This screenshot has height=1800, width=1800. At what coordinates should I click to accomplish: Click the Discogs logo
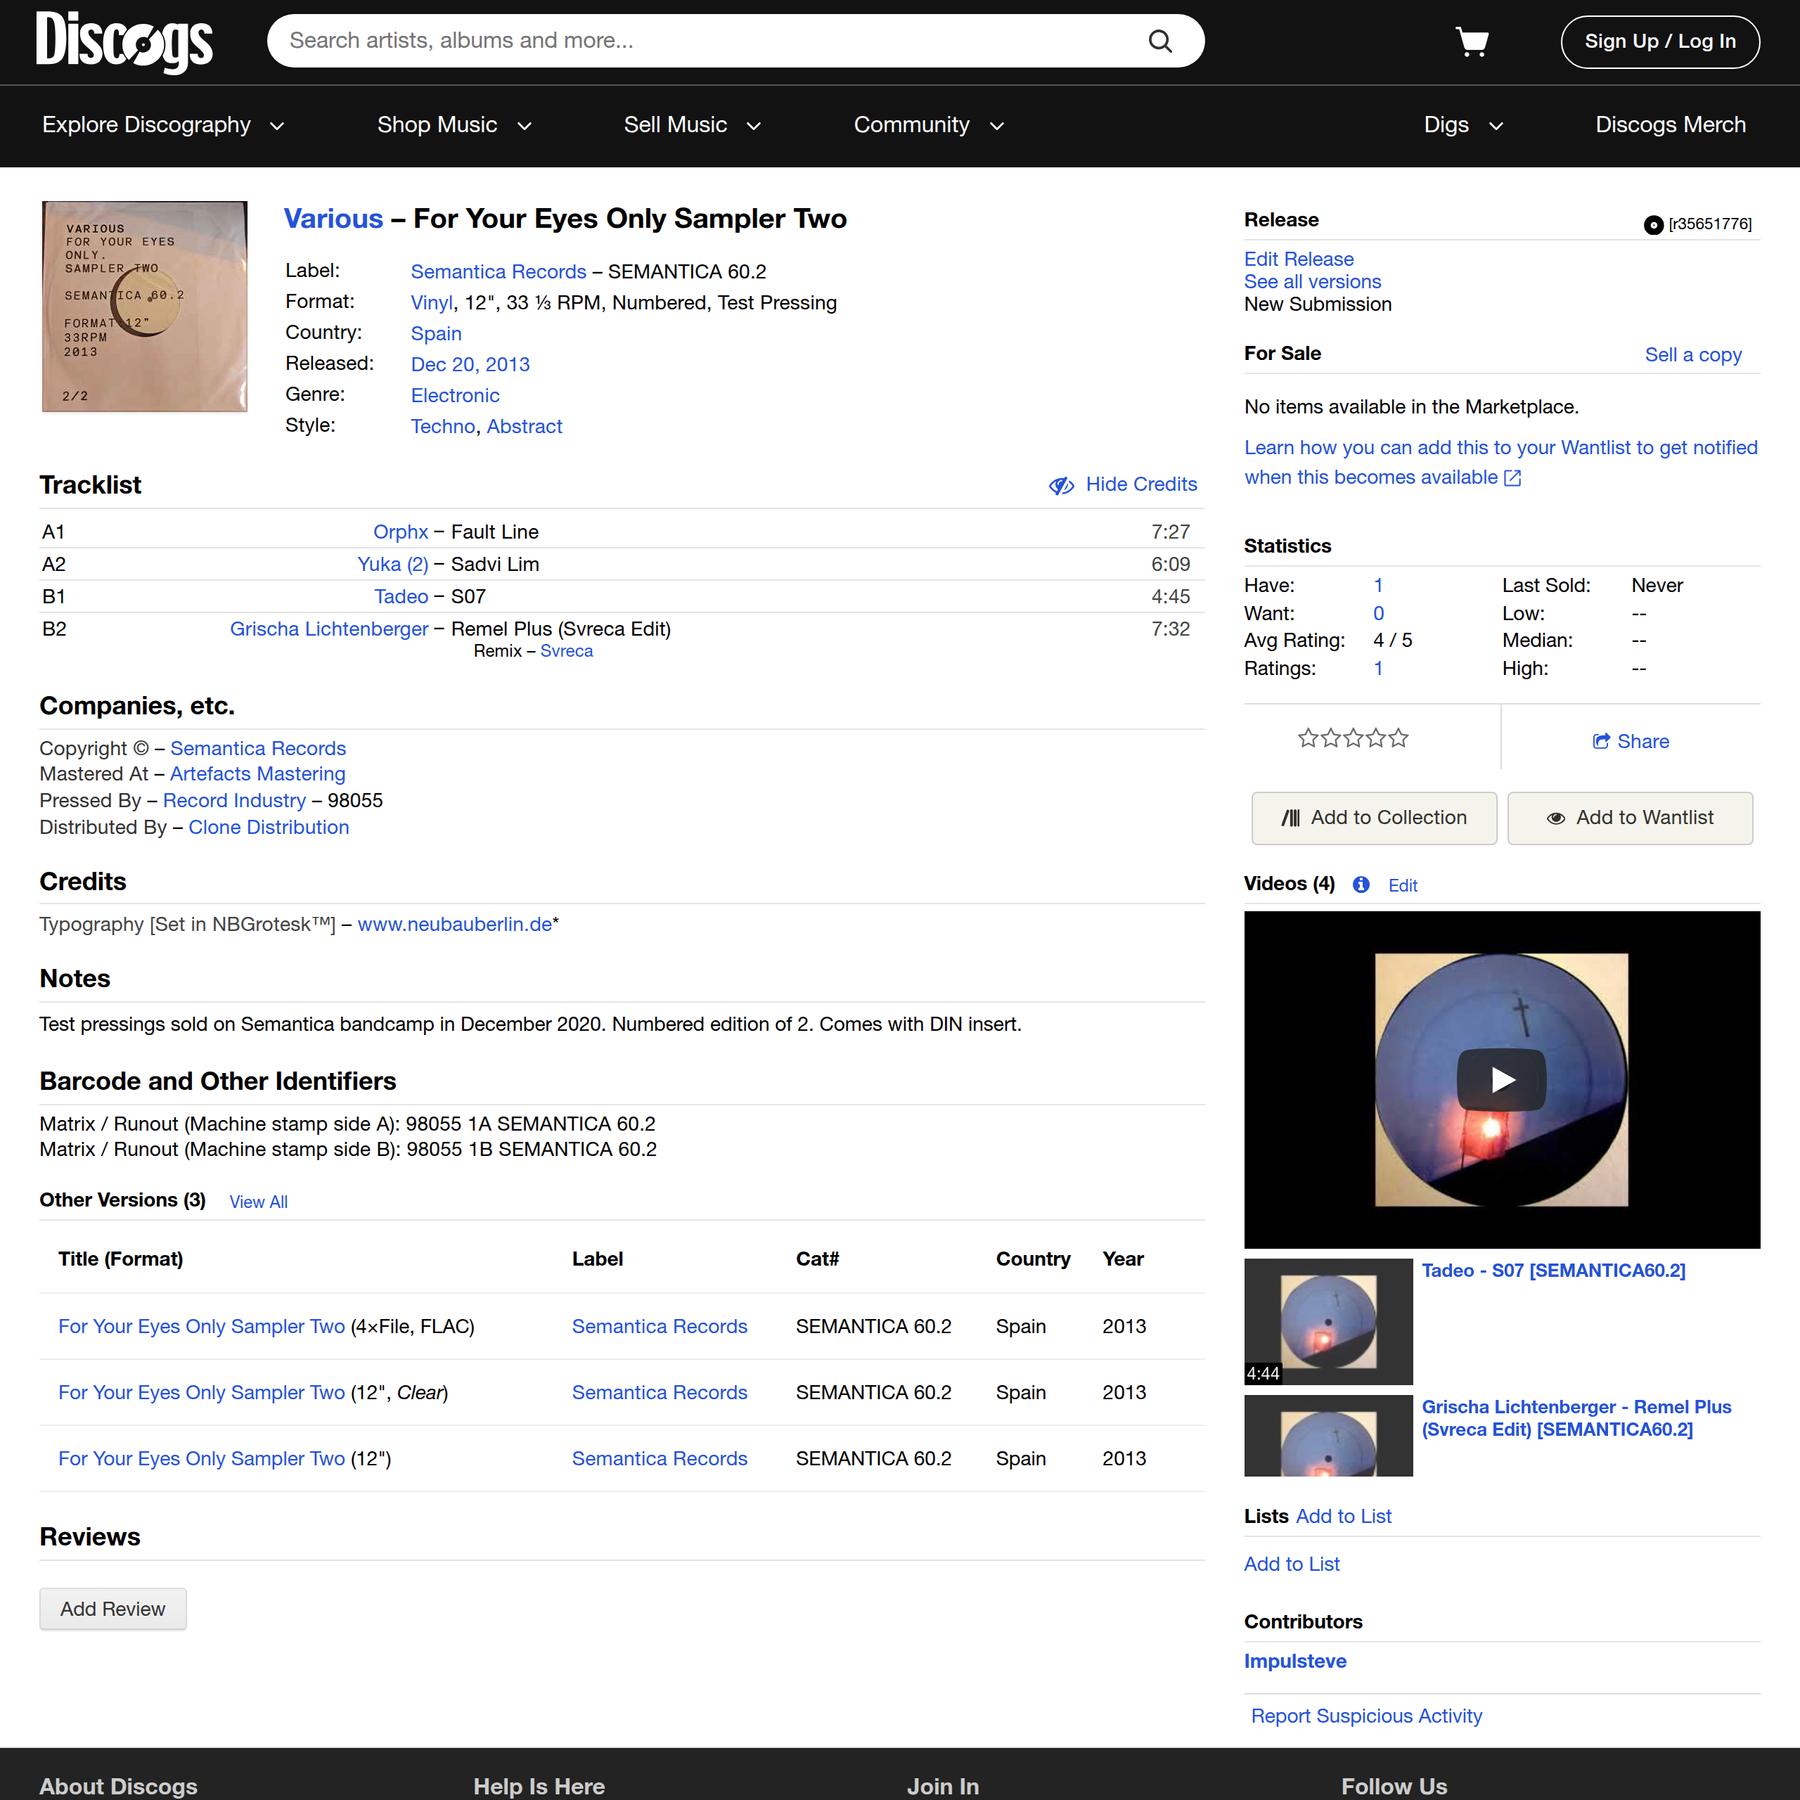(x=124, y=41)
